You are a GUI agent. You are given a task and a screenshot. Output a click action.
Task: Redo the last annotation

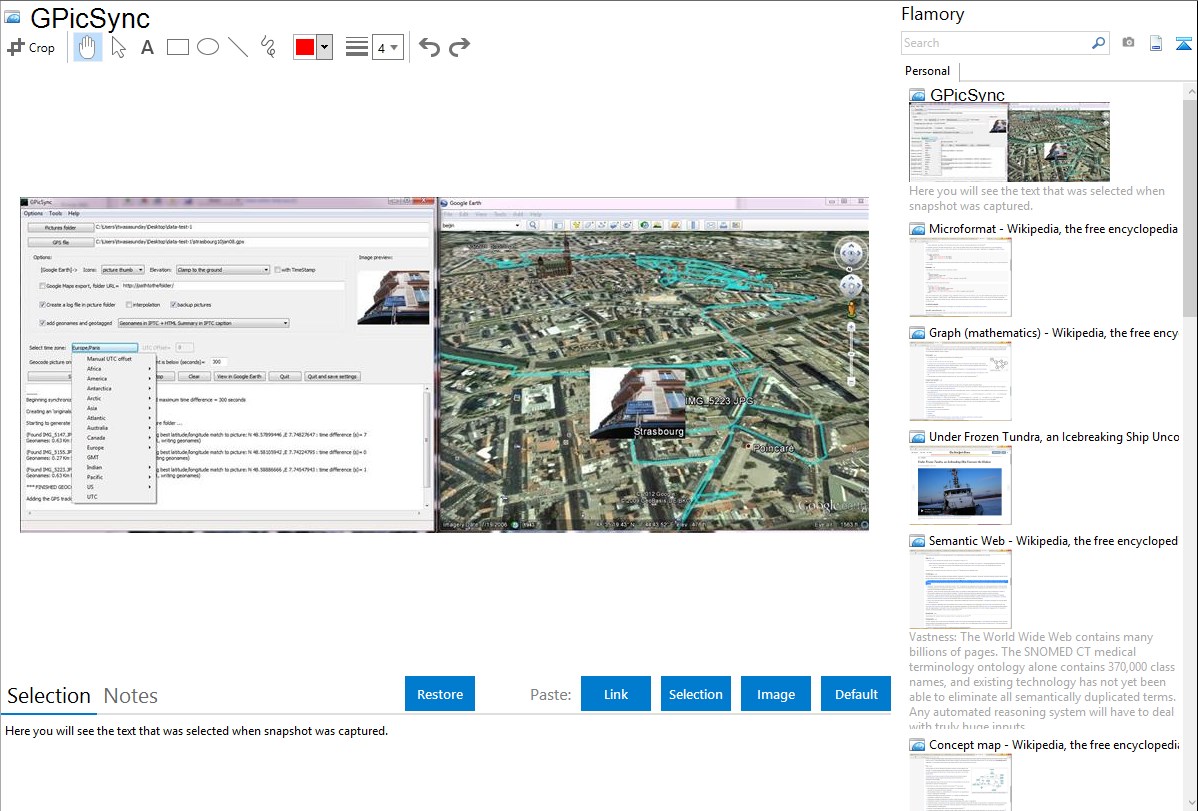pyautogui.click(x=459, y=47)
